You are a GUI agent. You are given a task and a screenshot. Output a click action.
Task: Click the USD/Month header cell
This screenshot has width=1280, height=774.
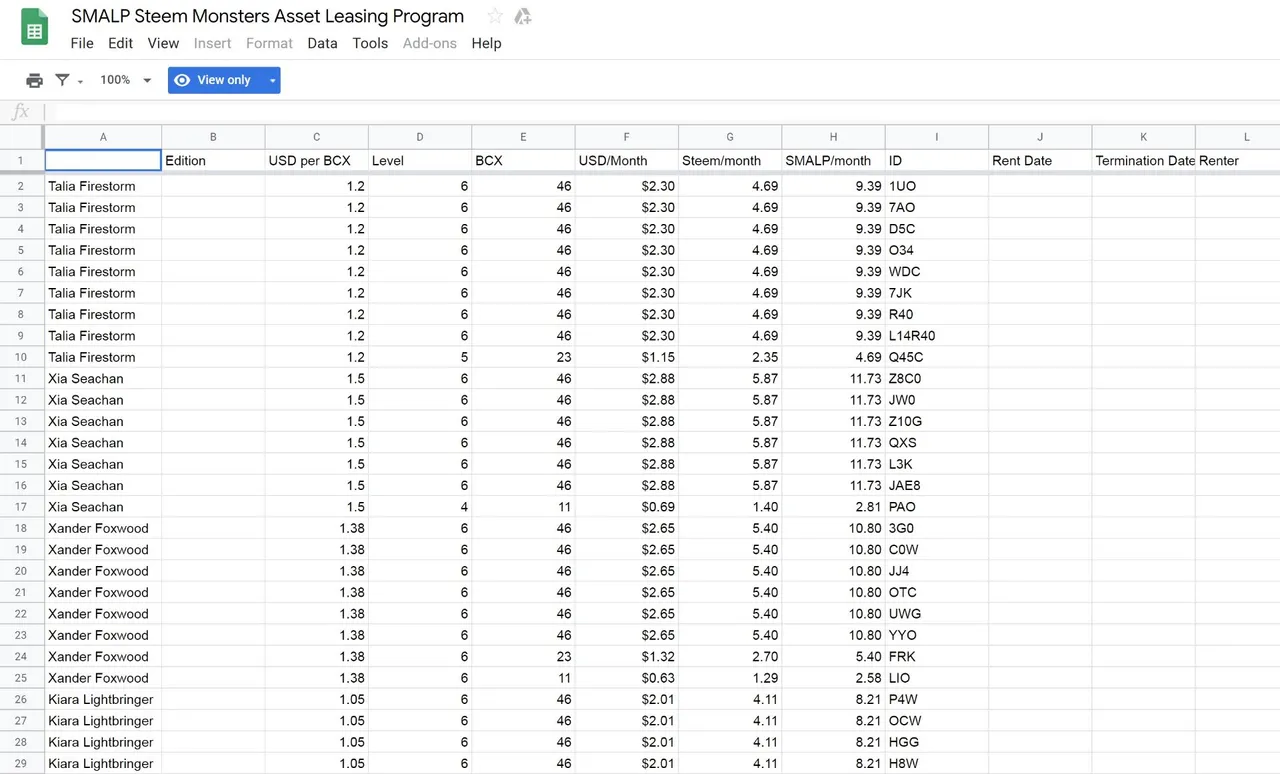point(626,160)
